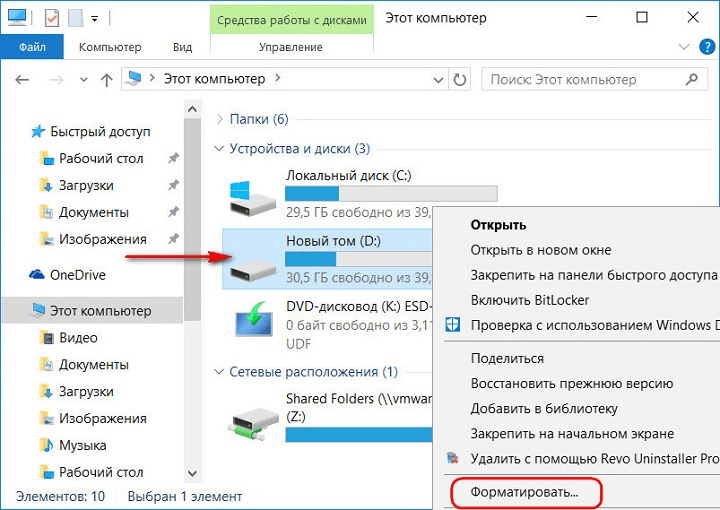Open the address bar history dropdown

(439, 80)
